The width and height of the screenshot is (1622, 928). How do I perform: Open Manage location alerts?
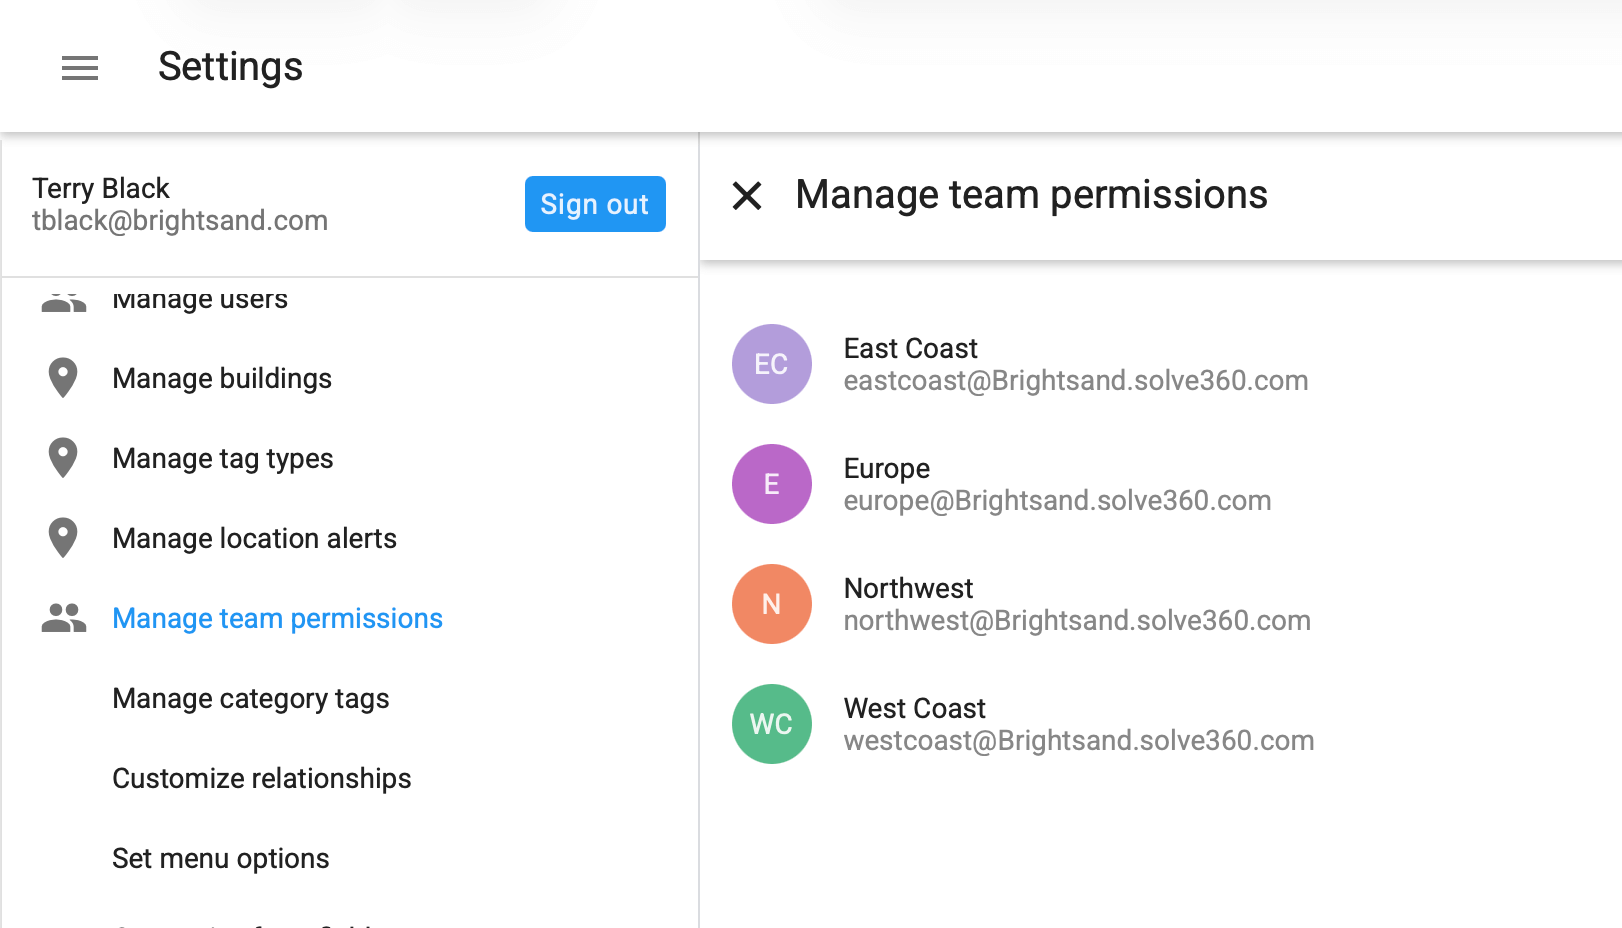(x=254, y=538)
